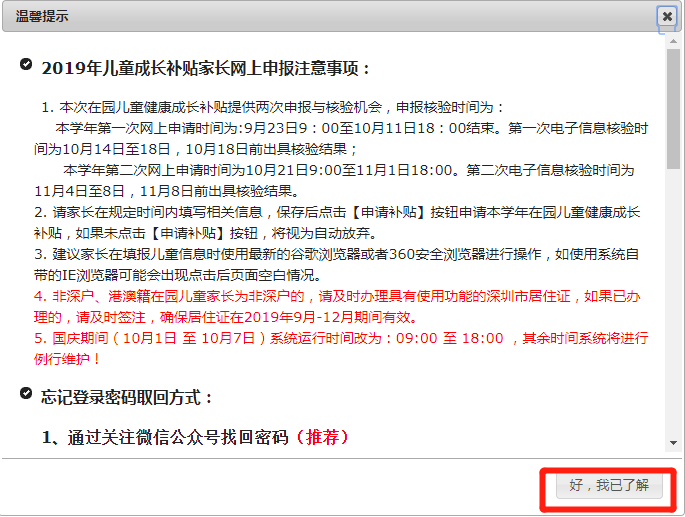The width and height of the screenshot is (685, 517).
Task: Click the text 11月4日至8日，11月8日前出具核验结果
Action: [168, 191]
